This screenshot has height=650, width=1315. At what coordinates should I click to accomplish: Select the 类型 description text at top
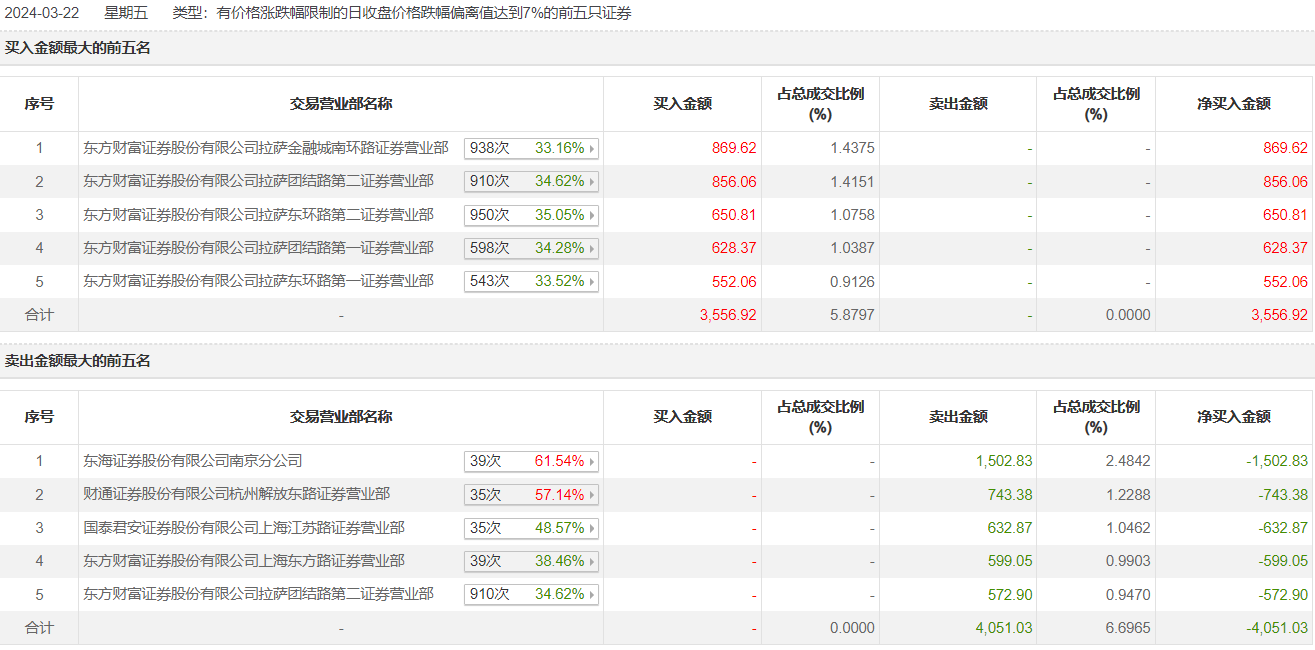pyautogui.click(x=402, y=13)
